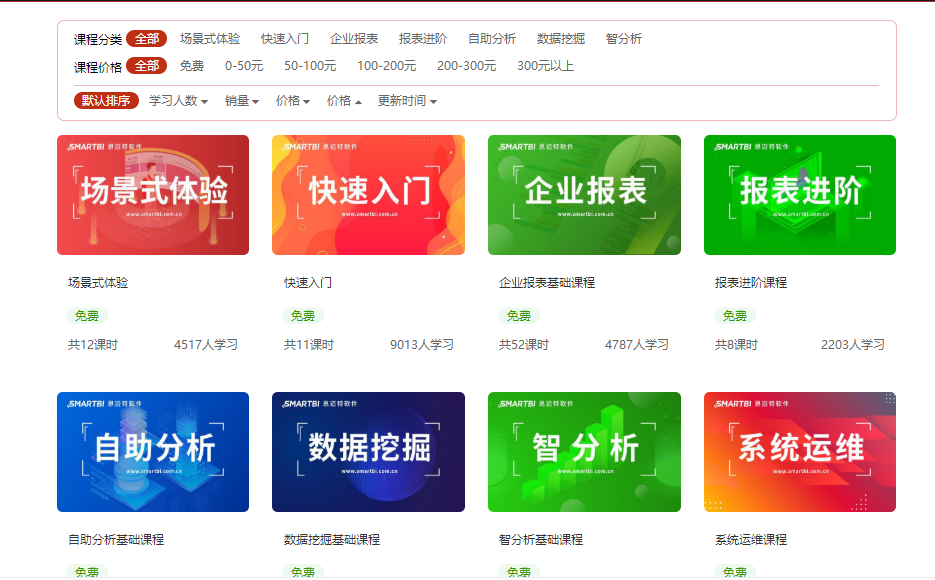Sort by 价格 with the down arrow
Screen dimensions: 935x580
(x=293, y=101)
